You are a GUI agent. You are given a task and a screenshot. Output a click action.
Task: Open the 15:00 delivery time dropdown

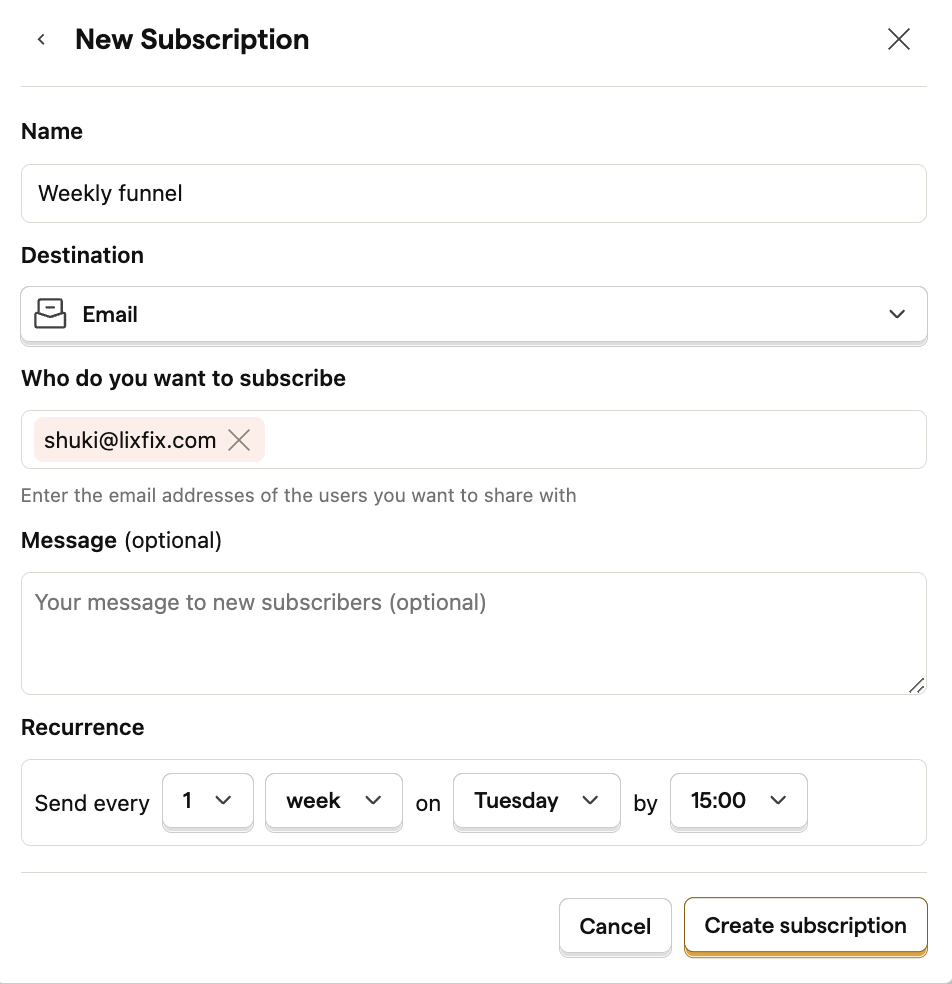pyautogui.click(x=739, y=801)
